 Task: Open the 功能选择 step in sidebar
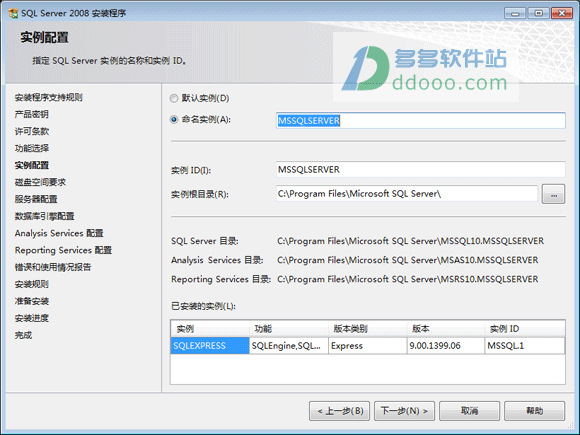32,148
